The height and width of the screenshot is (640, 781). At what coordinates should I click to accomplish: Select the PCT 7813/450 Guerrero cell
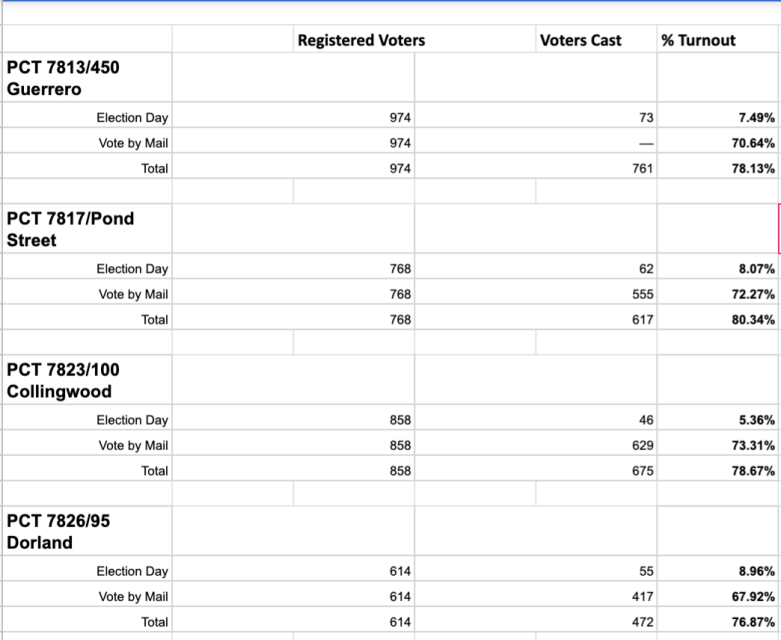88,77
